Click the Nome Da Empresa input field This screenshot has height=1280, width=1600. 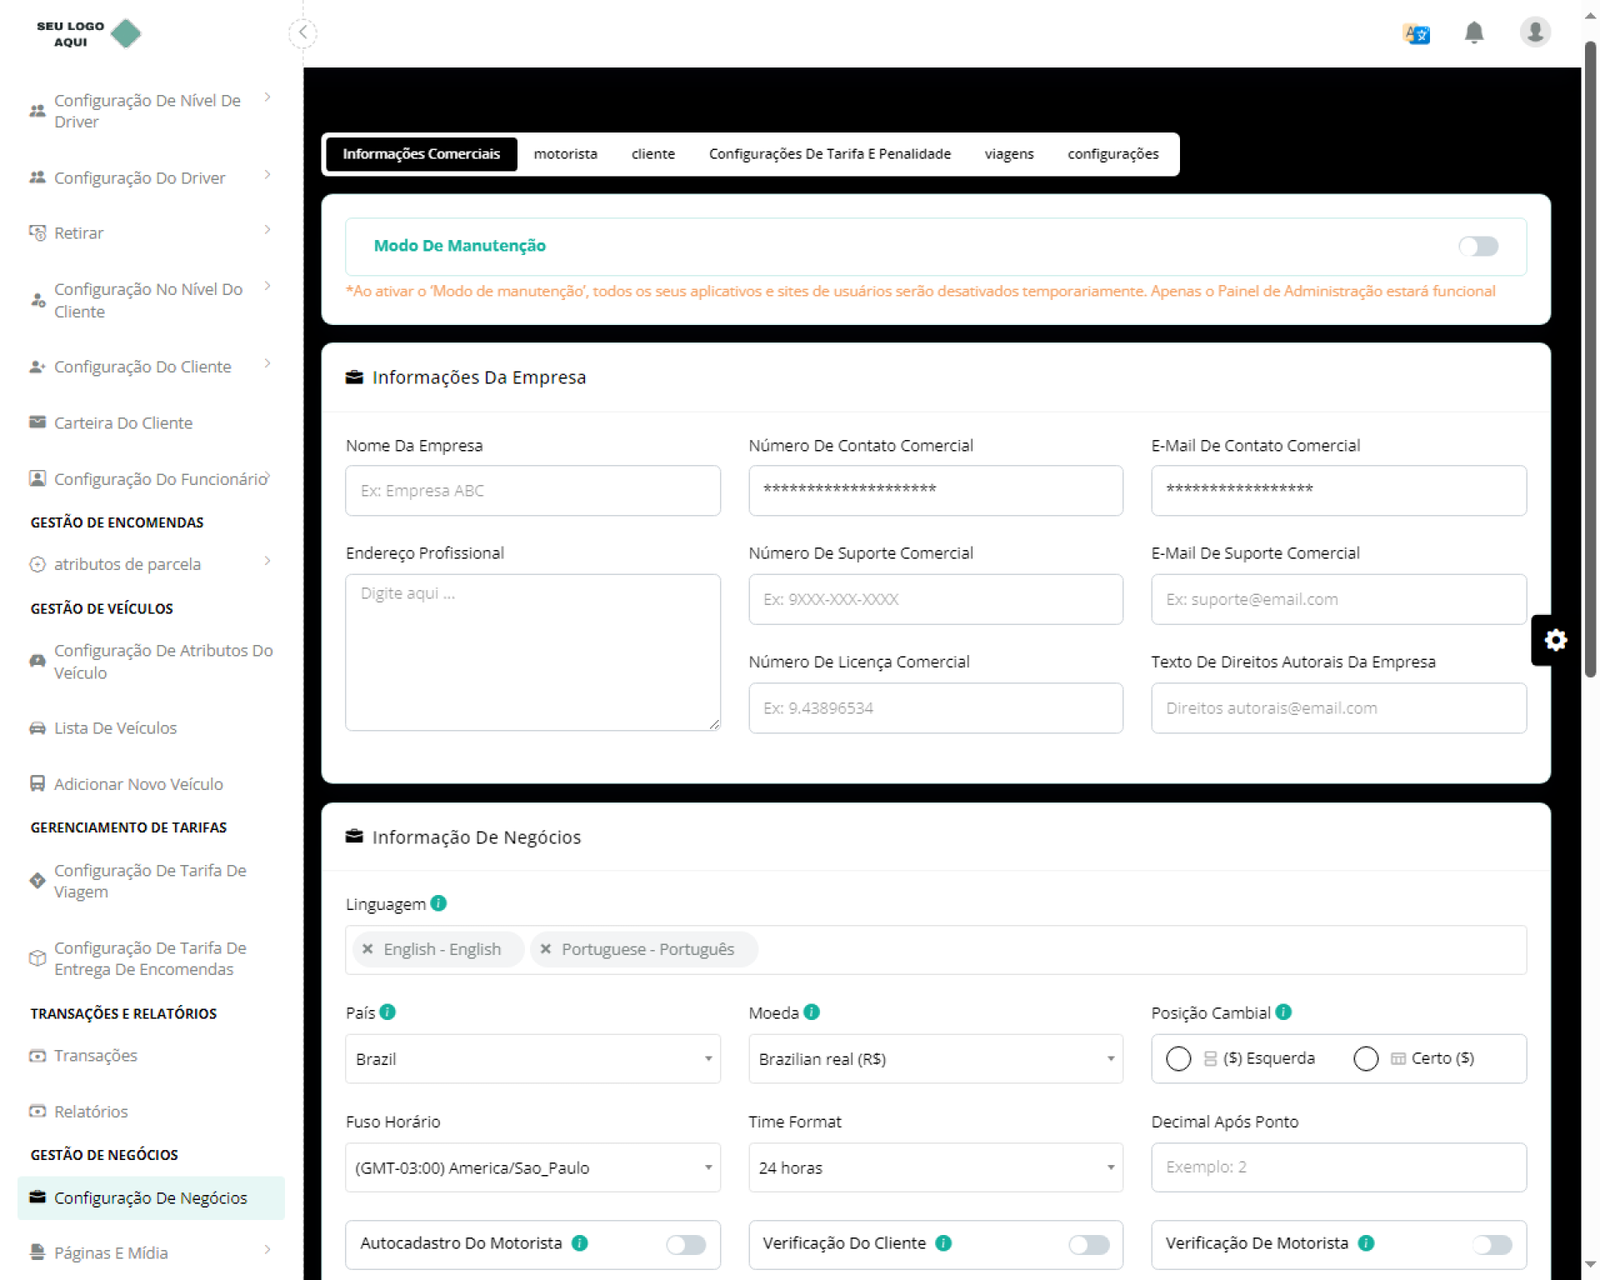point(532,491)
